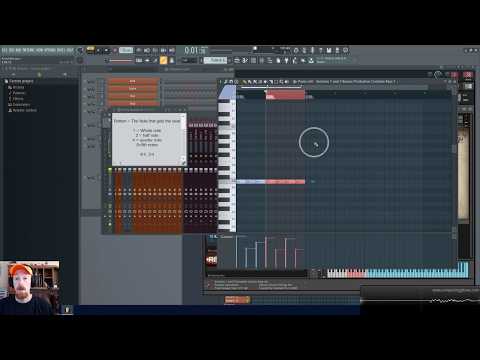
Task: Select the Piano roll Zoom tool
Action: [x=281, y=82]
